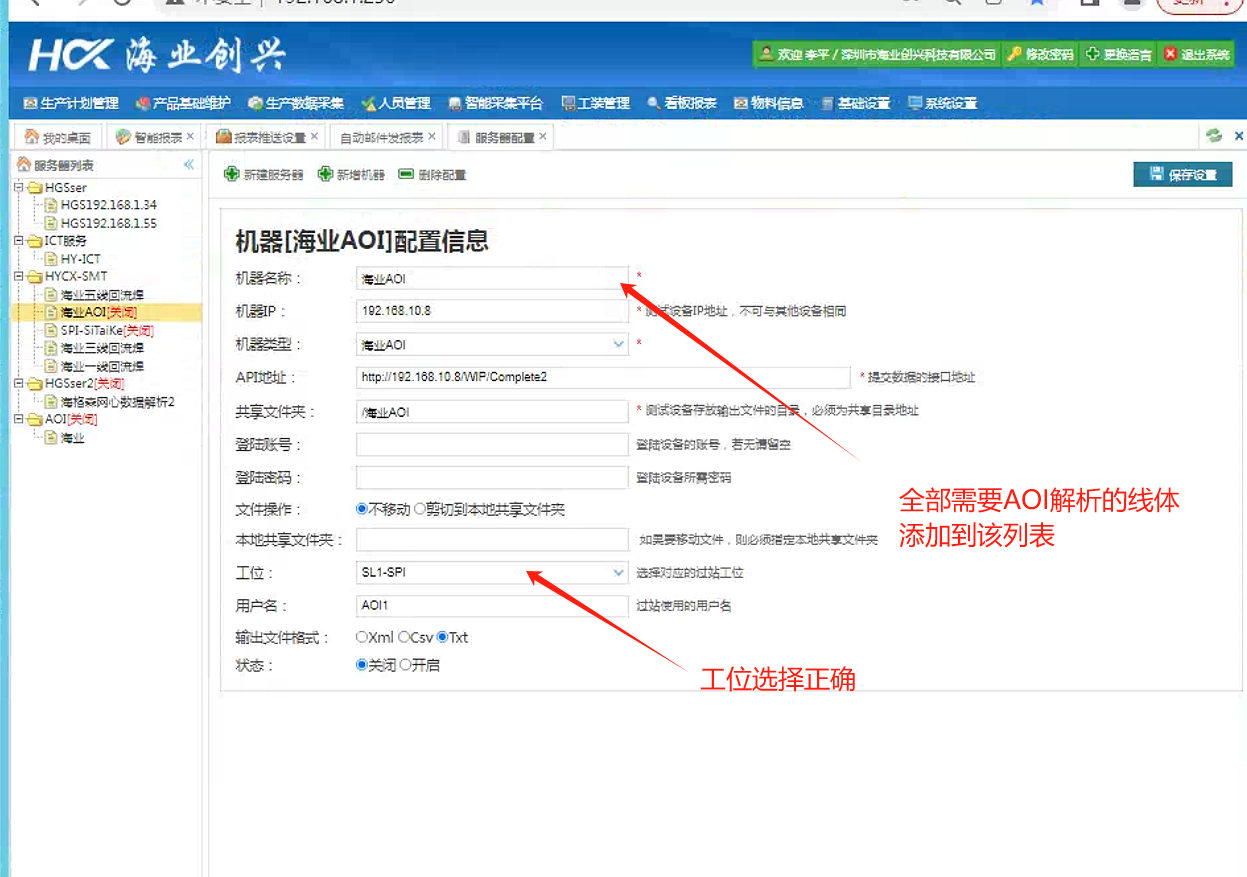The width and height of the screenshot is (1247, 877).
Task: Collapse the HYCX-SMT tree node
Action: (x=19, y=277)
